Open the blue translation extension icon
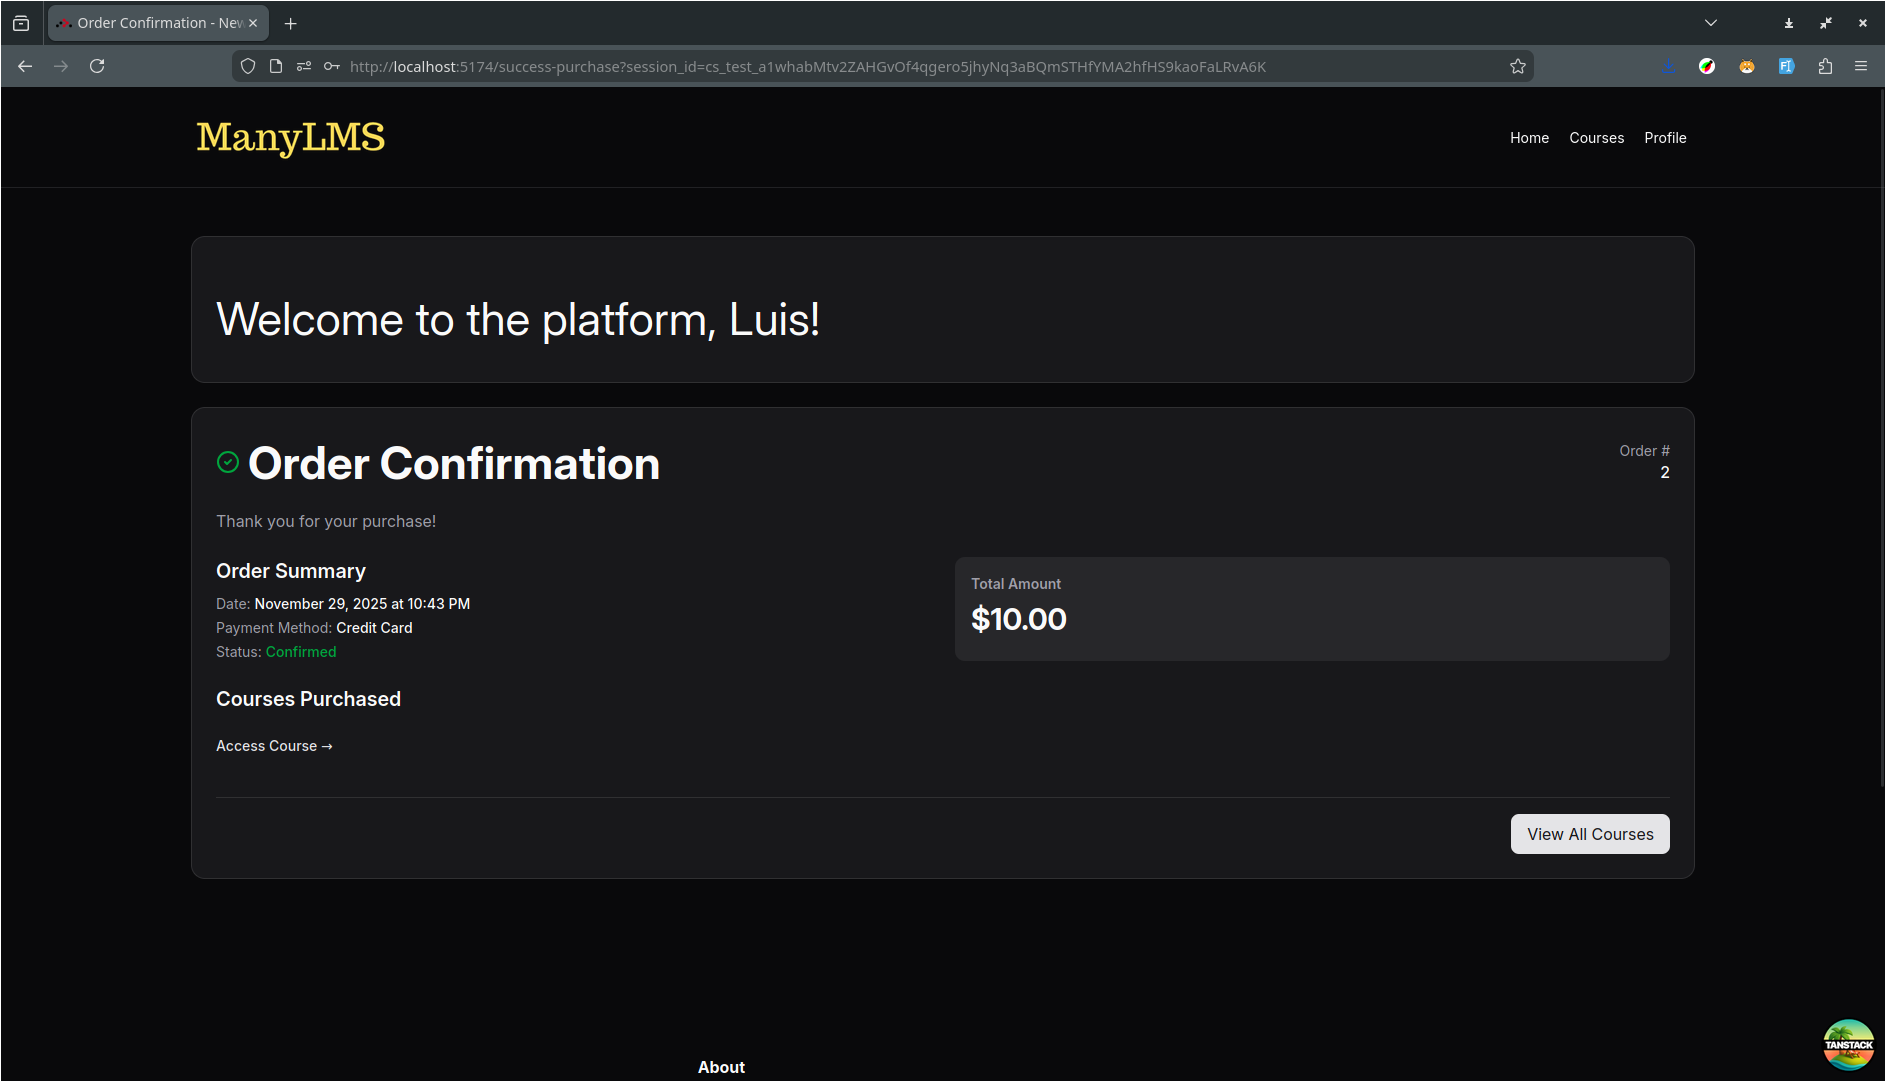The height and width of the screenshot is (1082, 1886). click(1787, 66)
